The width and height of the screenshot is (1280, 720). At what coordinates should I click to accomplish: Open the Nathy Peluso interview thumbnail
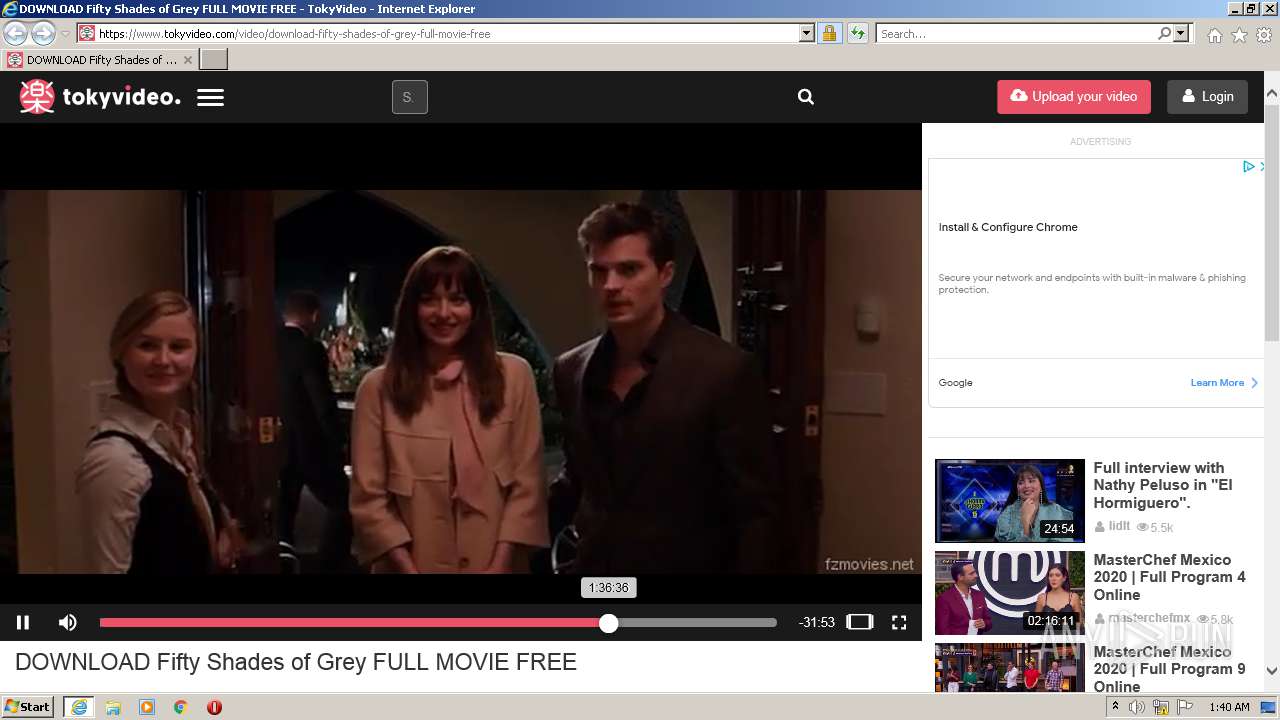coord(1010,500)
